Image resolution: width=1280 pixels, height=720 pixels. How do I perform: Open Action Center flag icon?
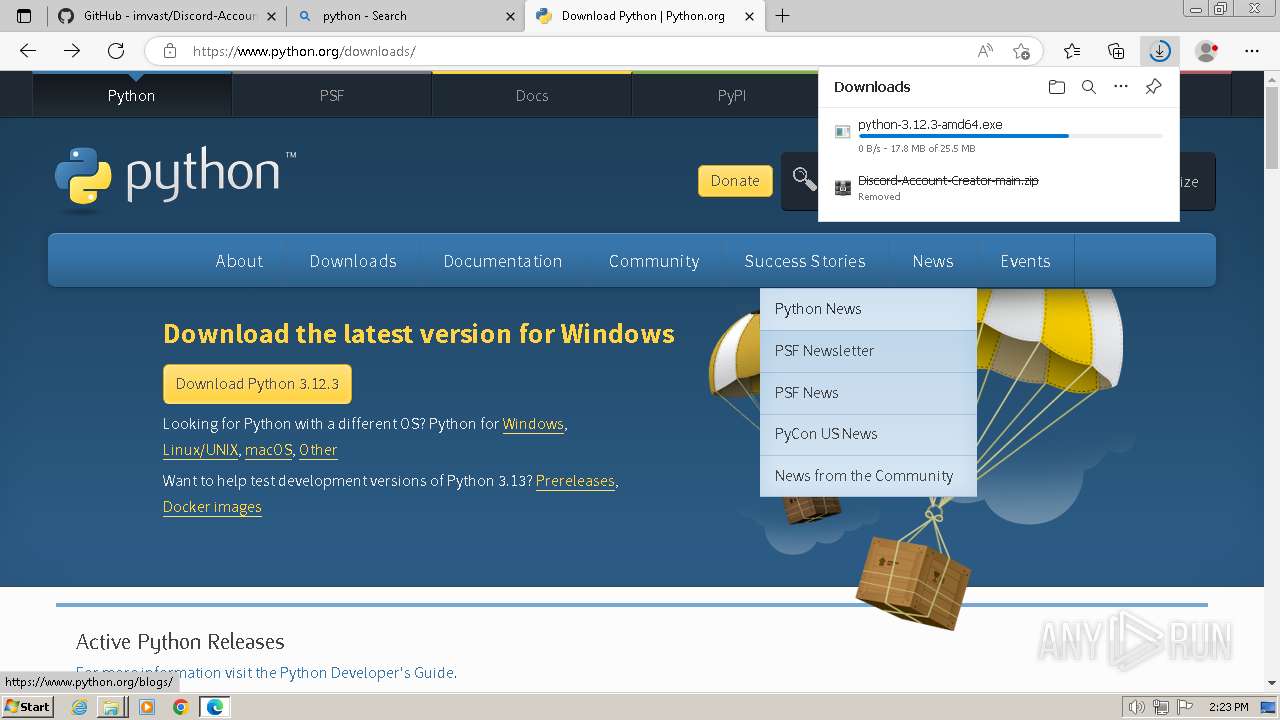point(1185,707)
